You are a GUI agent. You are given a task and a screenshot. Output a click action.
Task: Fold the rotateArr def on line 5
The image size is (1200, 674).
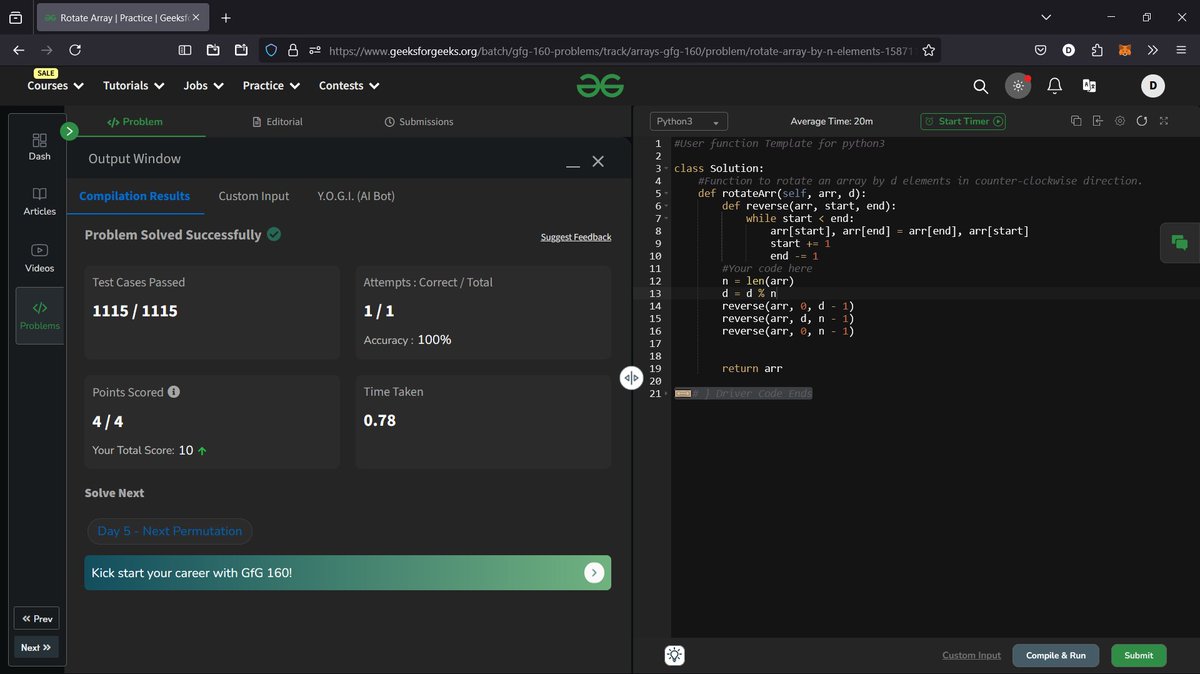tap(668, 194)
